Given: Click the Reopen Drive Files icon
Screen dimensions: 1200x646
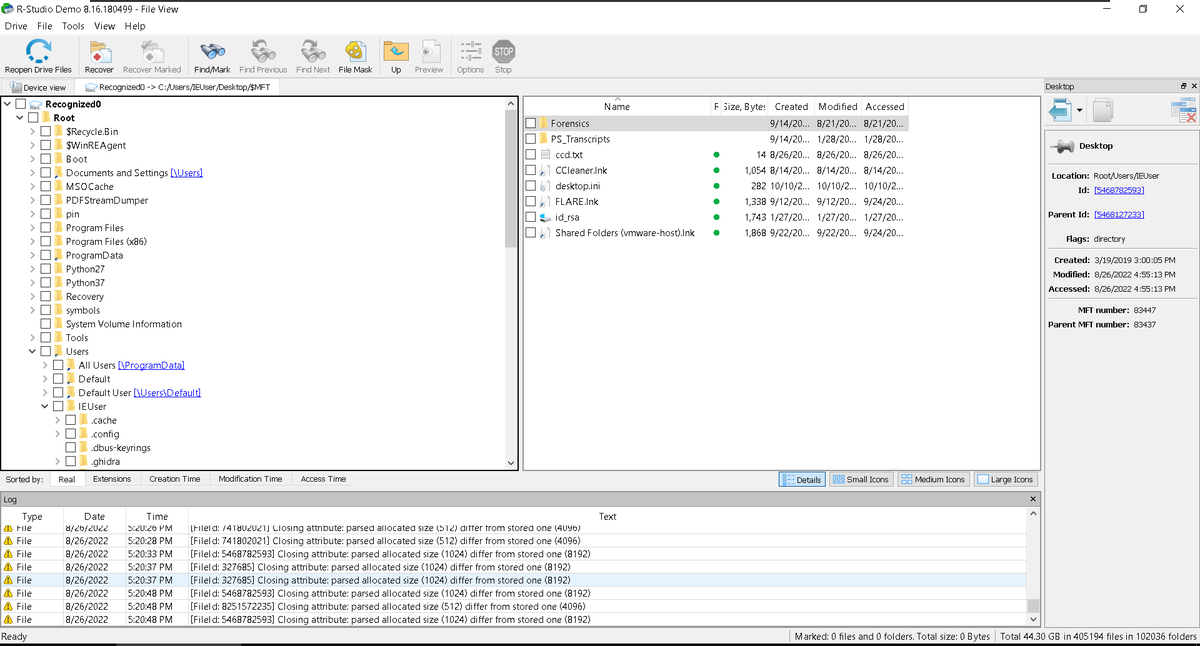Looking at the screenshot, I should point(38,55).
